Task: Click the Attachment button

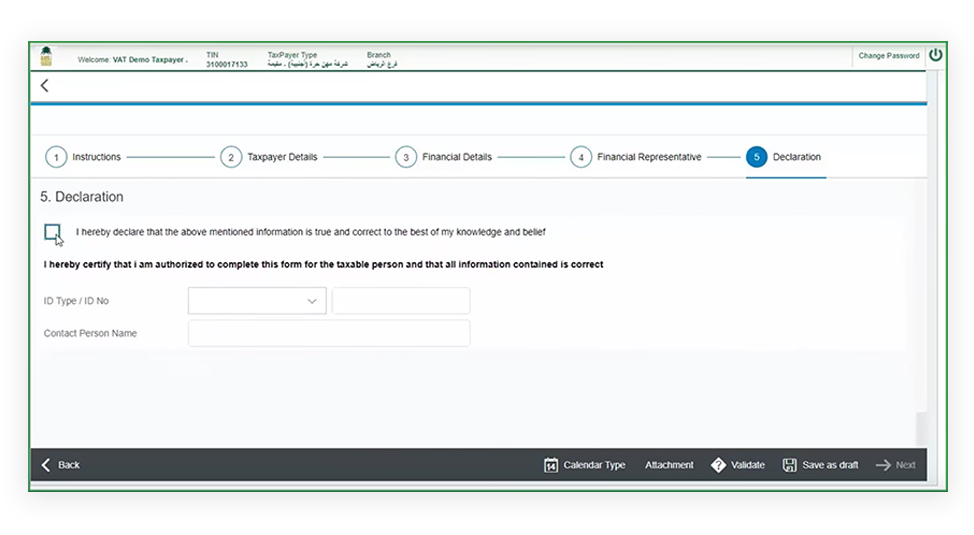Action: (669, 465)
